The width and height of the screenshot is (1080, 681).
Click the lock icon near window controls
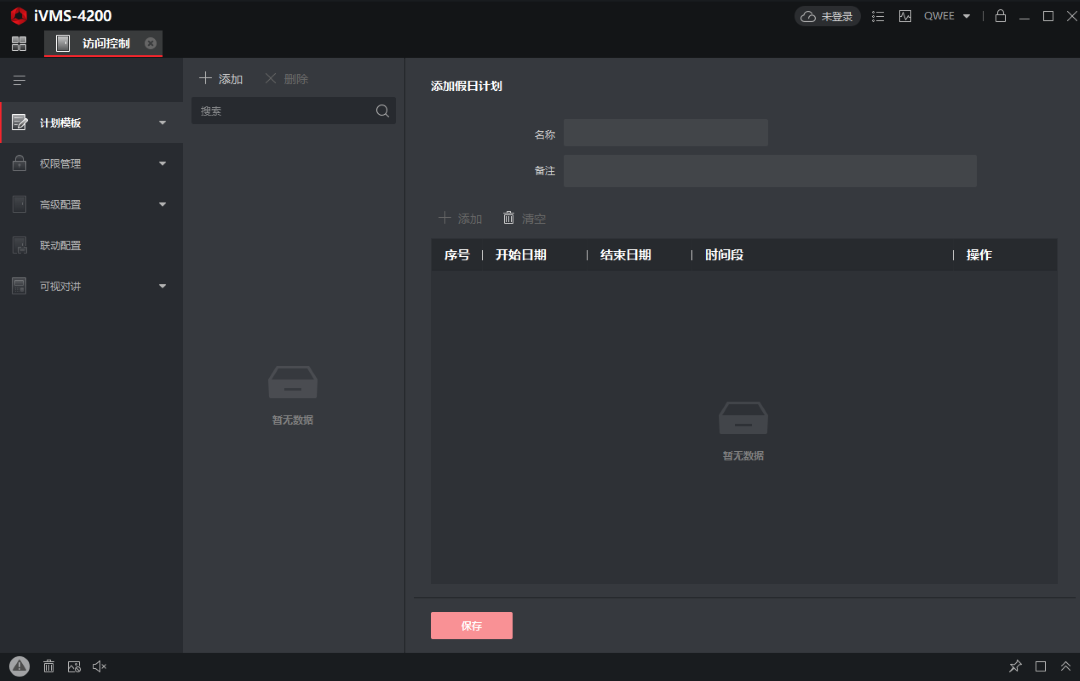click(1000, 16)
